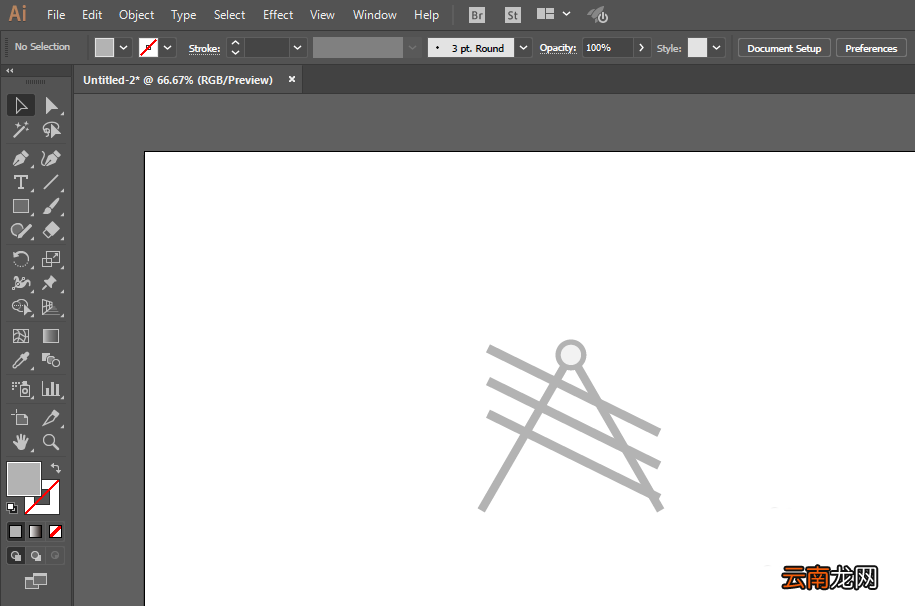Open the Window menu
Screen dimensions: 915x606
point(375,15)
